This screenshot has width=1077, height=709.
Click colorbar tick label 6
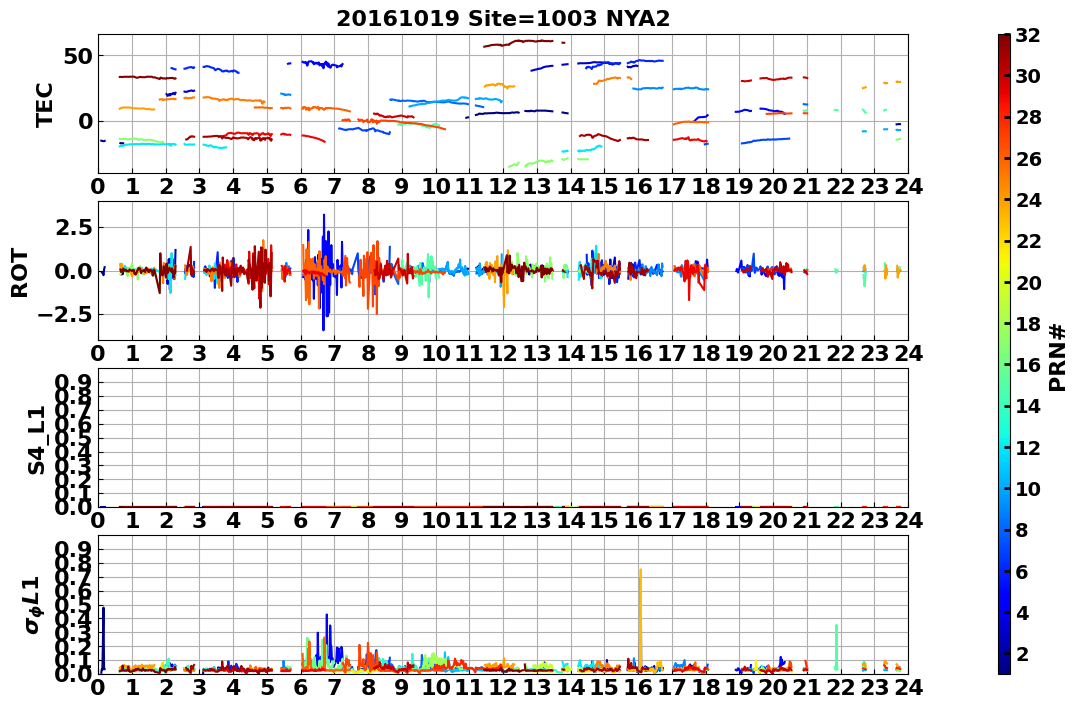coord(1021,571)
